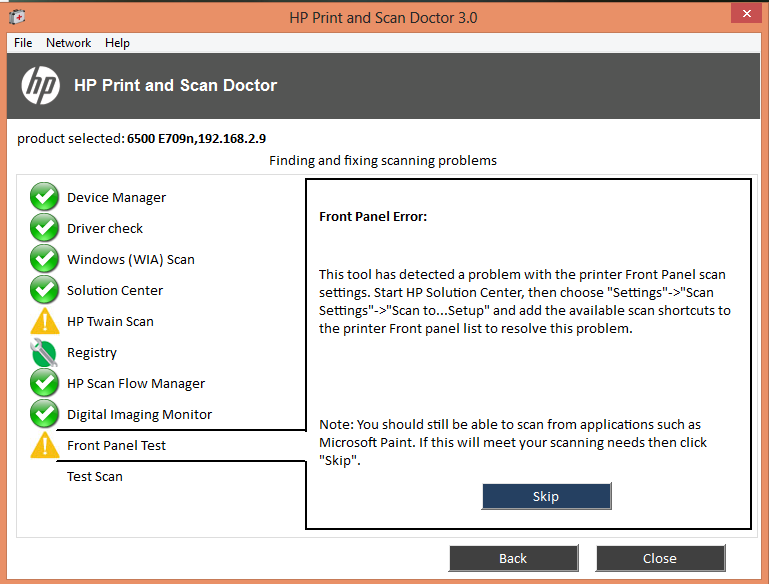This screenshot has height=584, width=769.
Task: Click the product selected printer name text
Action: coord(196,139)
